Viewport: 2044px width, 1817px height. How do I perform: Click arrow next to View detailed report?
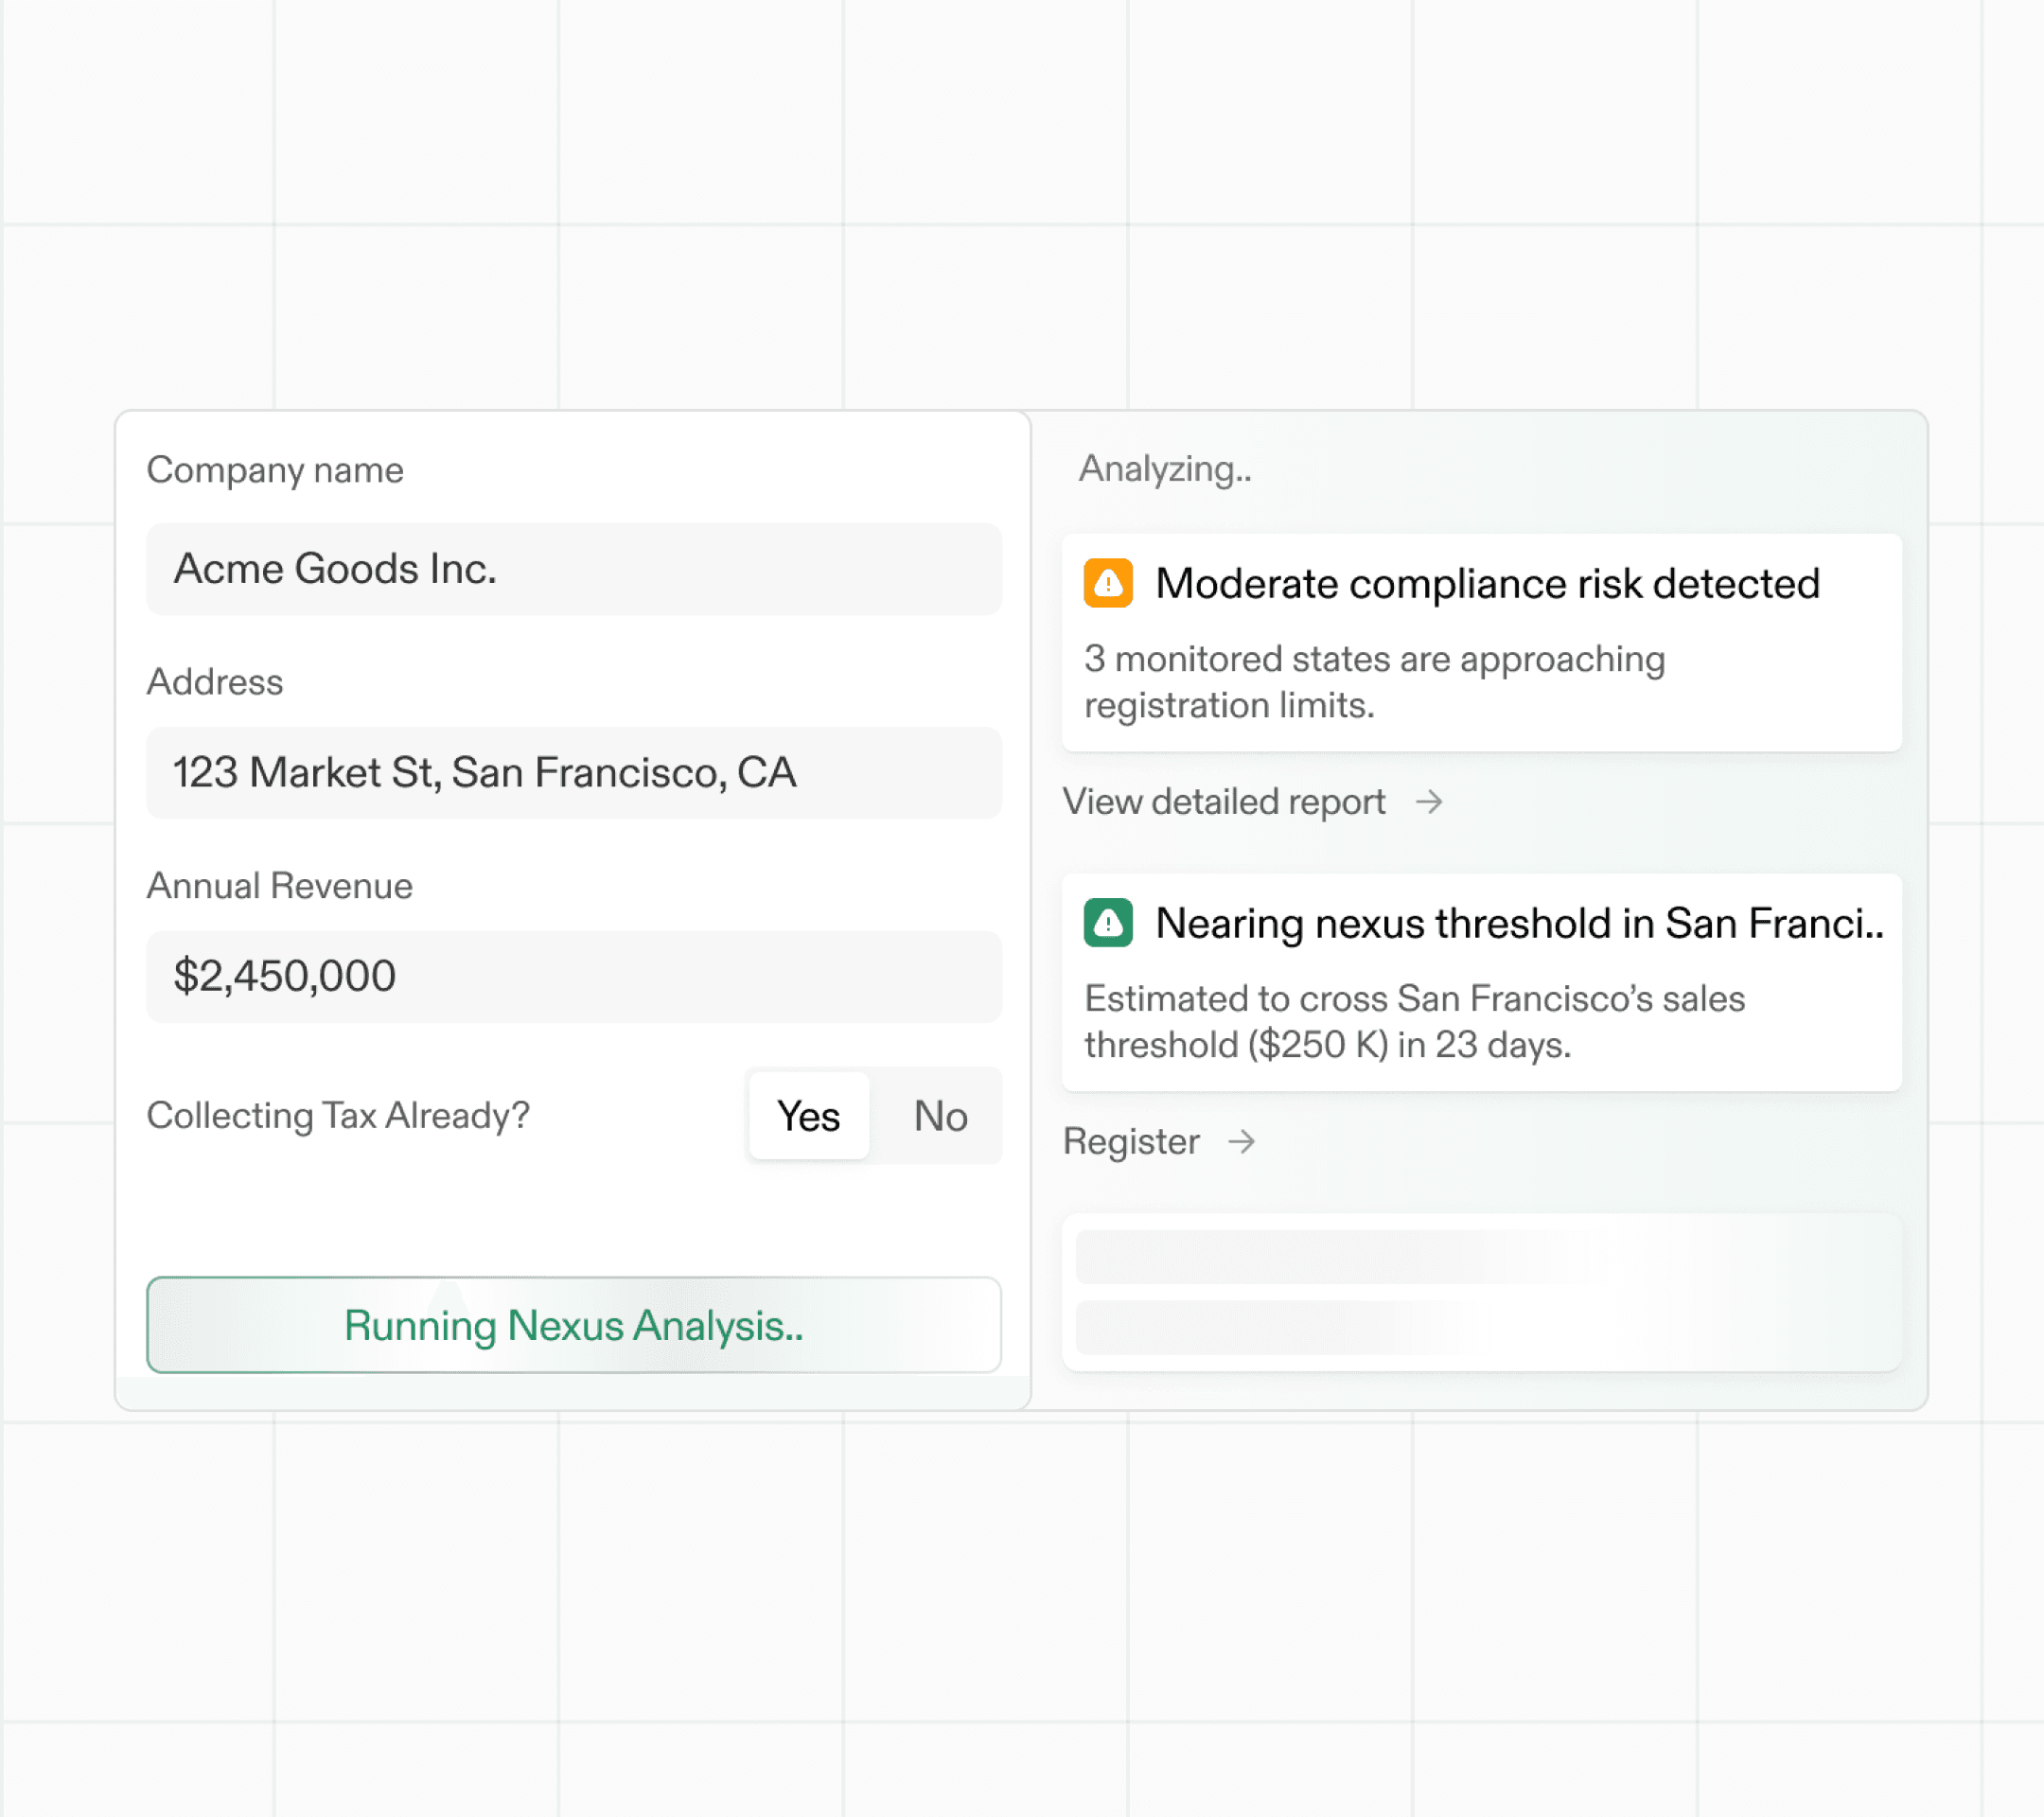tap(1429, 801)
